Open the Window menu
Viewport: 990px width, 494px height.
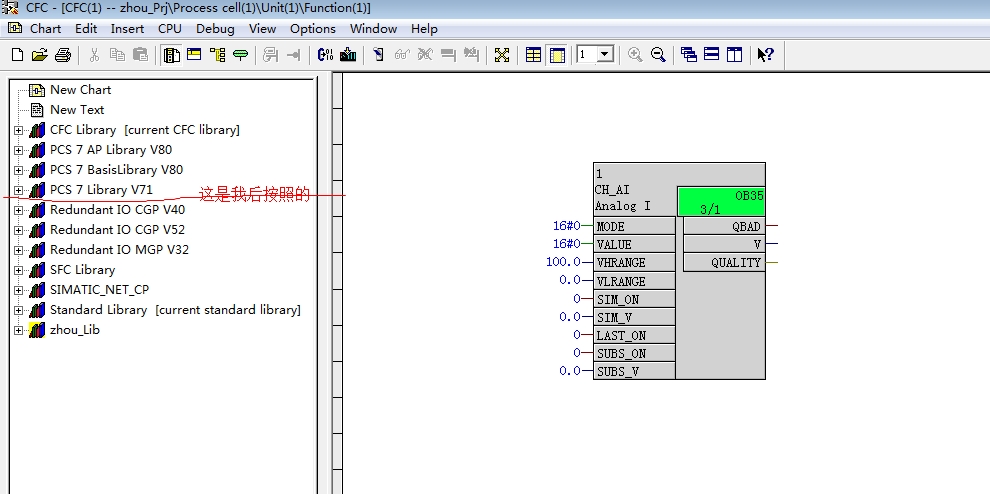pyautogui.click(x=373, y=28)
